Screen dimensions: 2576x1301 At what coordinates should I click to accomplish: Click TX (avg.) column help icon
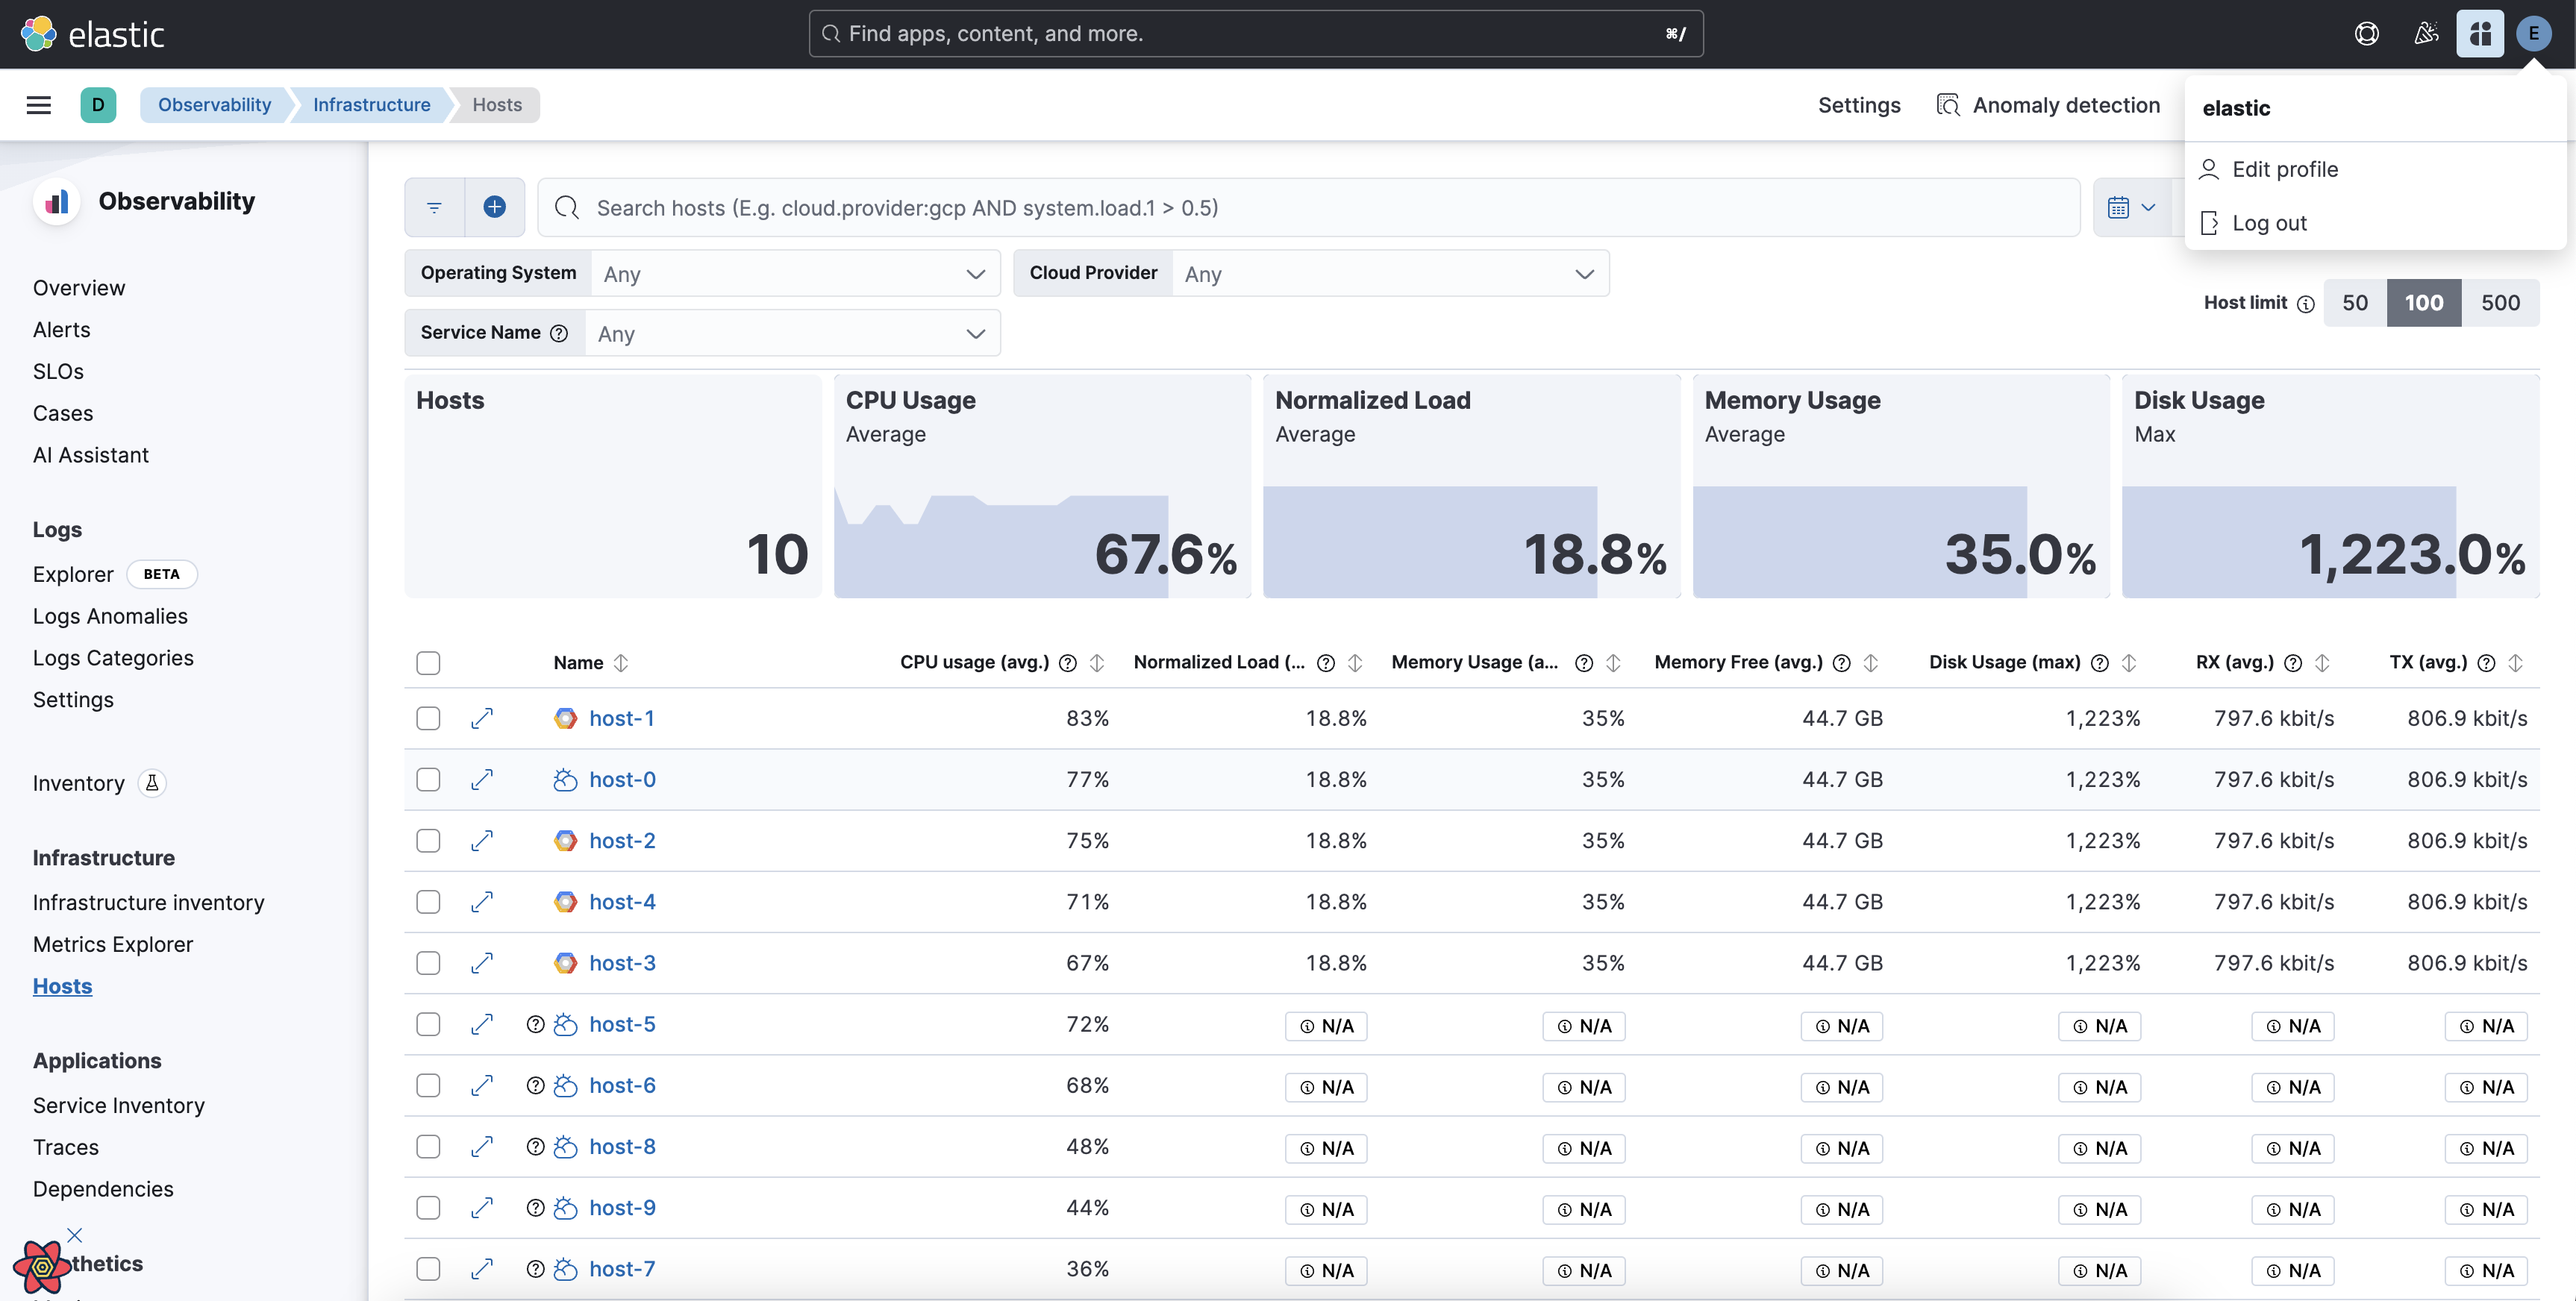[2487, 663]
